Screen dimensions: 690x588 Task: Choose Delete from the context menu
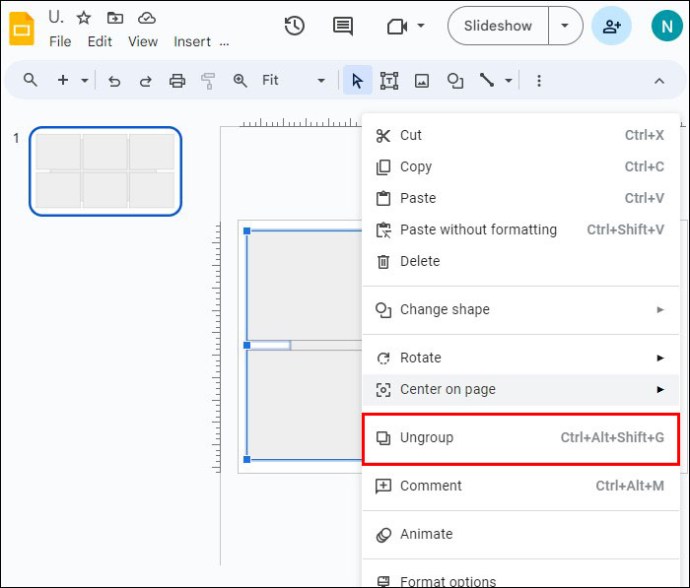click(521, 261)
